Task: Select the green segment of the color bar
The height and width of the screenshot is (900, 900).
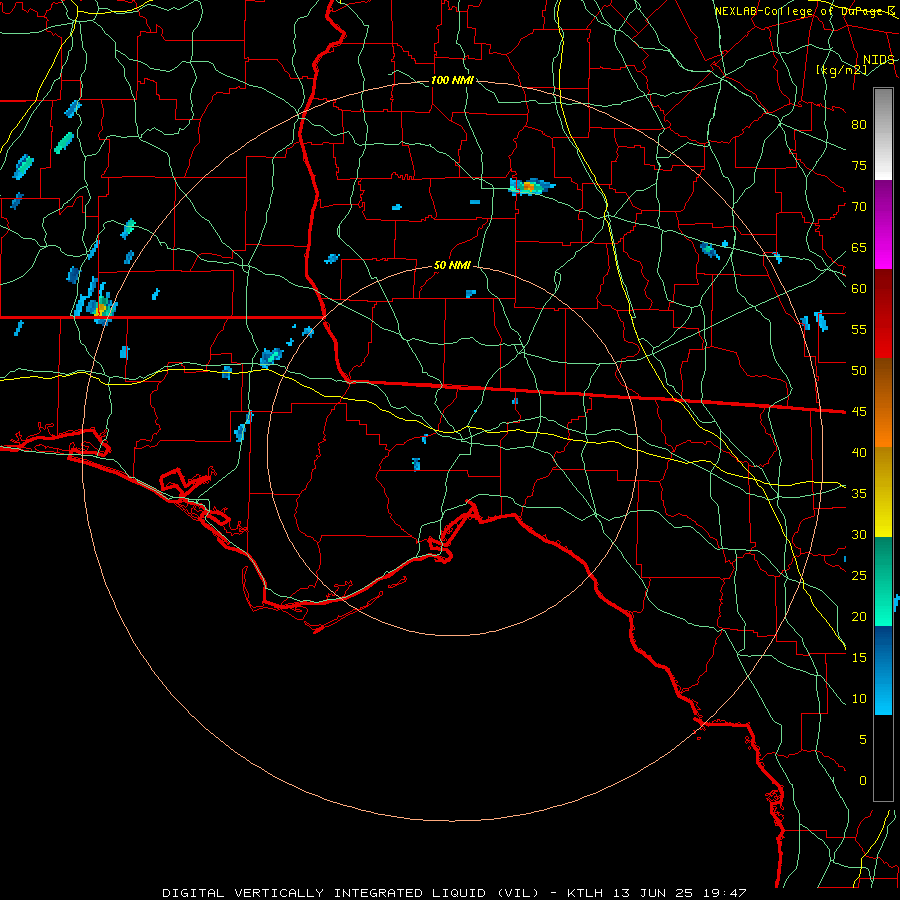Action: tap(883, 581)
